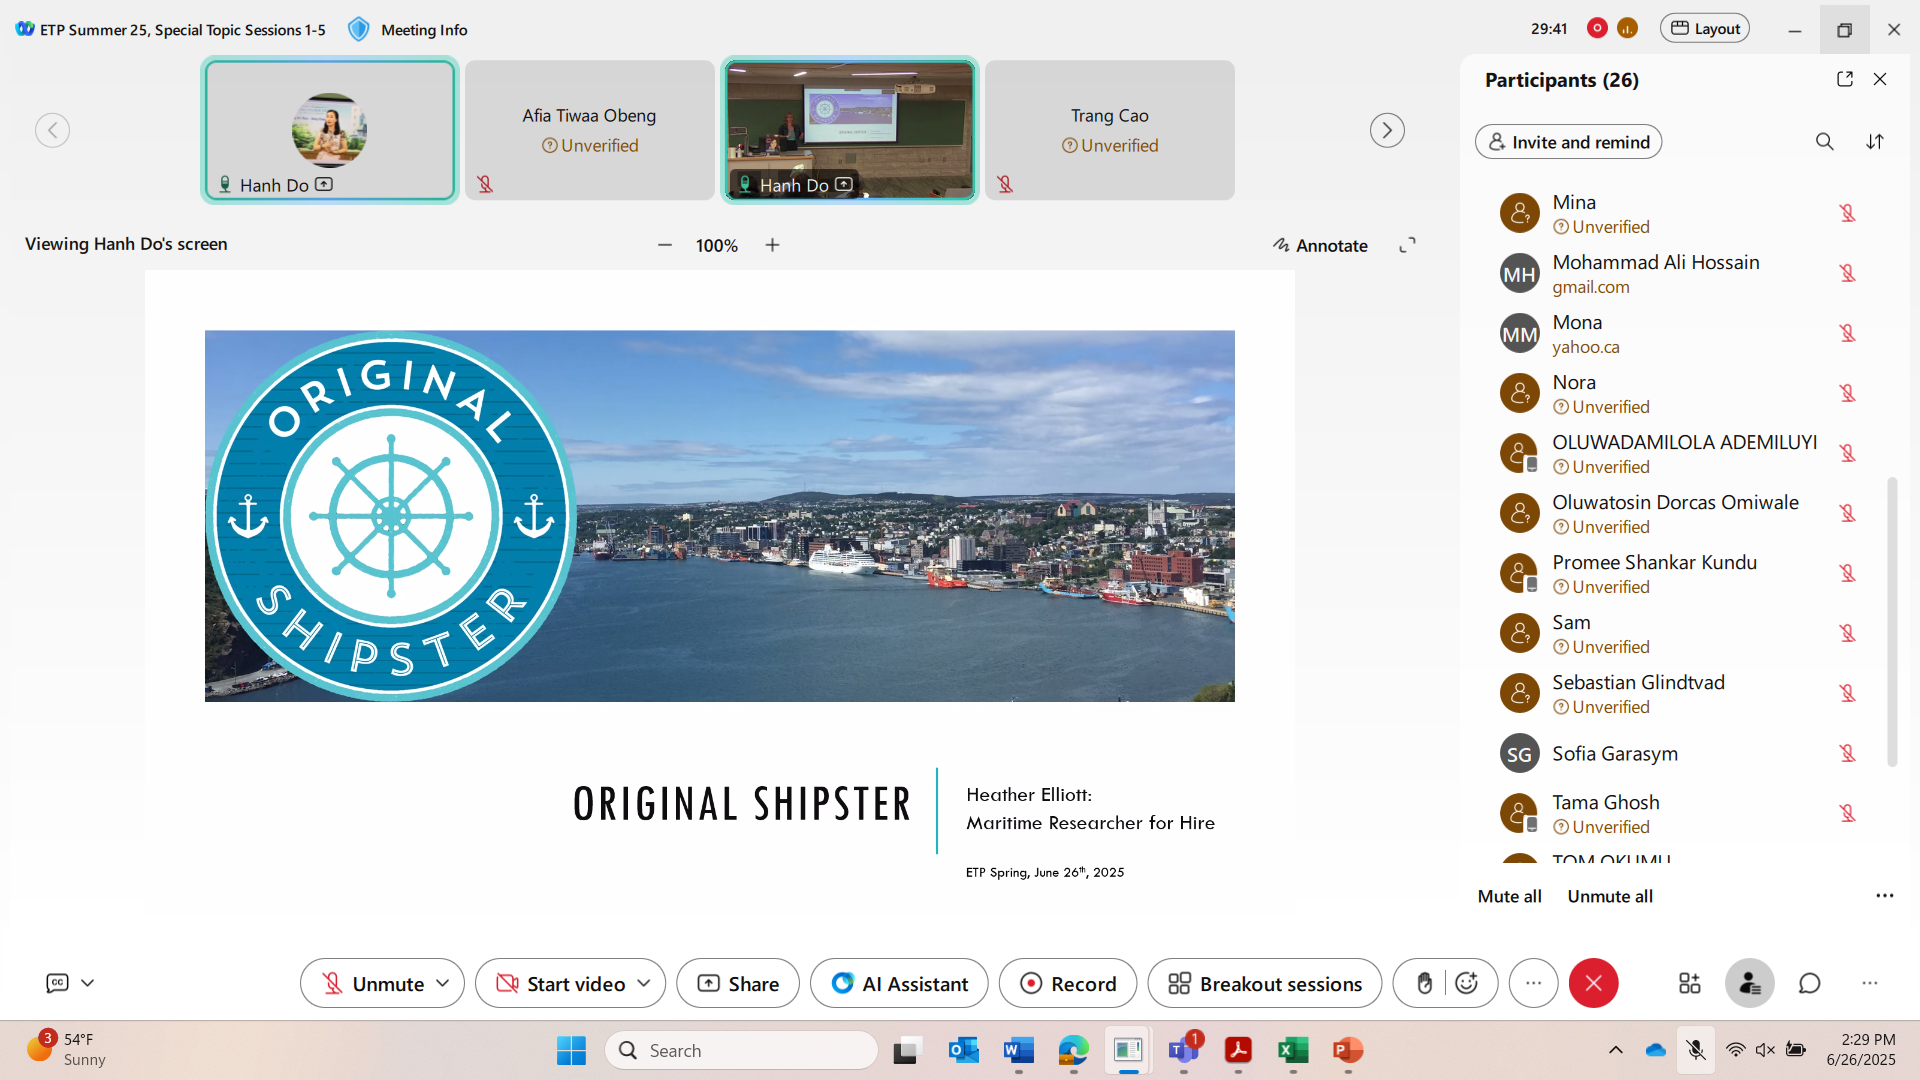The image size is (1920, 1080).
Task: Click Mute all
Action: pyautogui.click(x=1509, y=896)
